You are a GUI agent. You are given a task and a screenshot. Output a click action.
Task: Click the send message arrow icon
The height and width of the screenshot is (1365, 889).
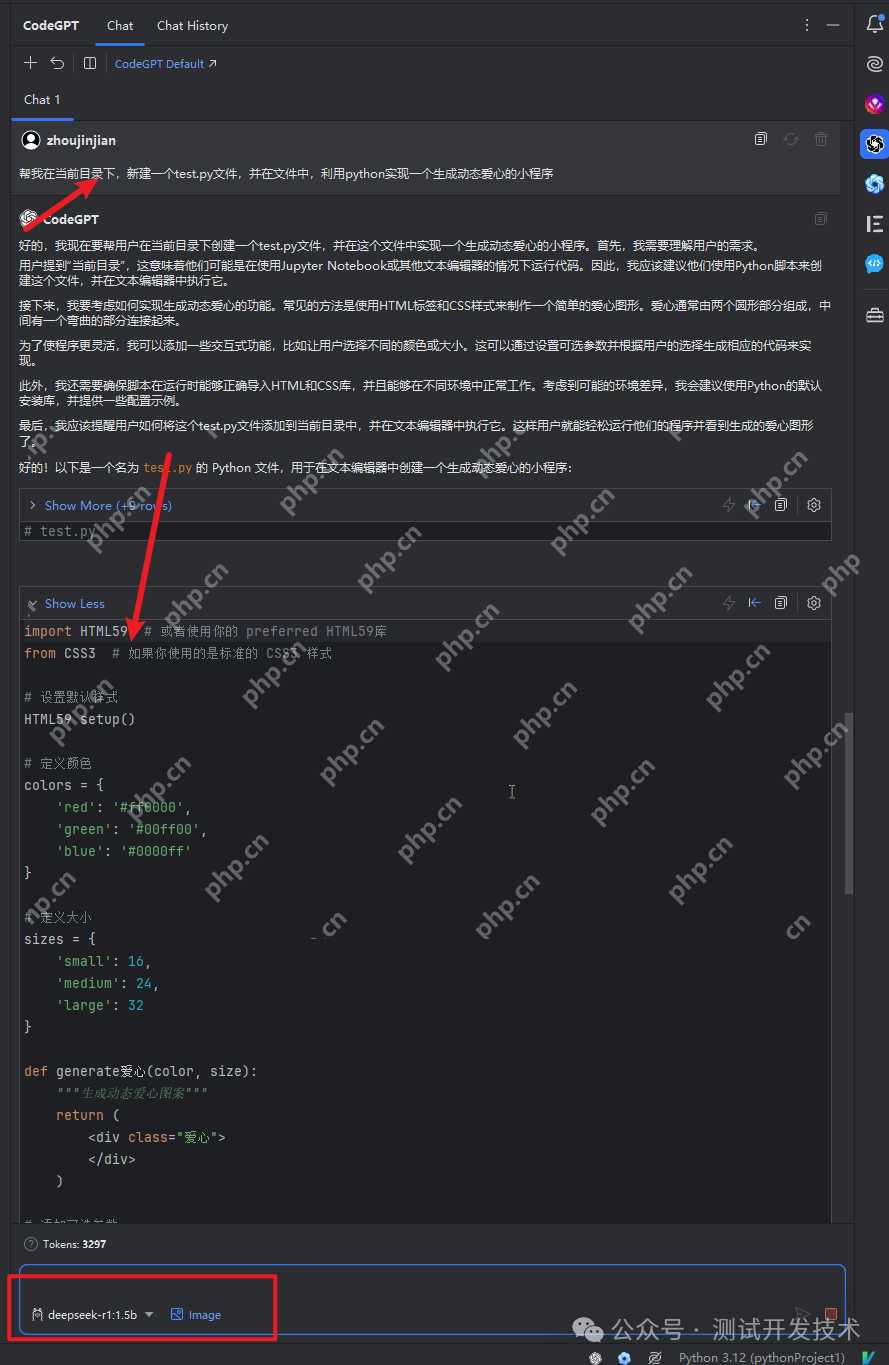(802, 1314)
